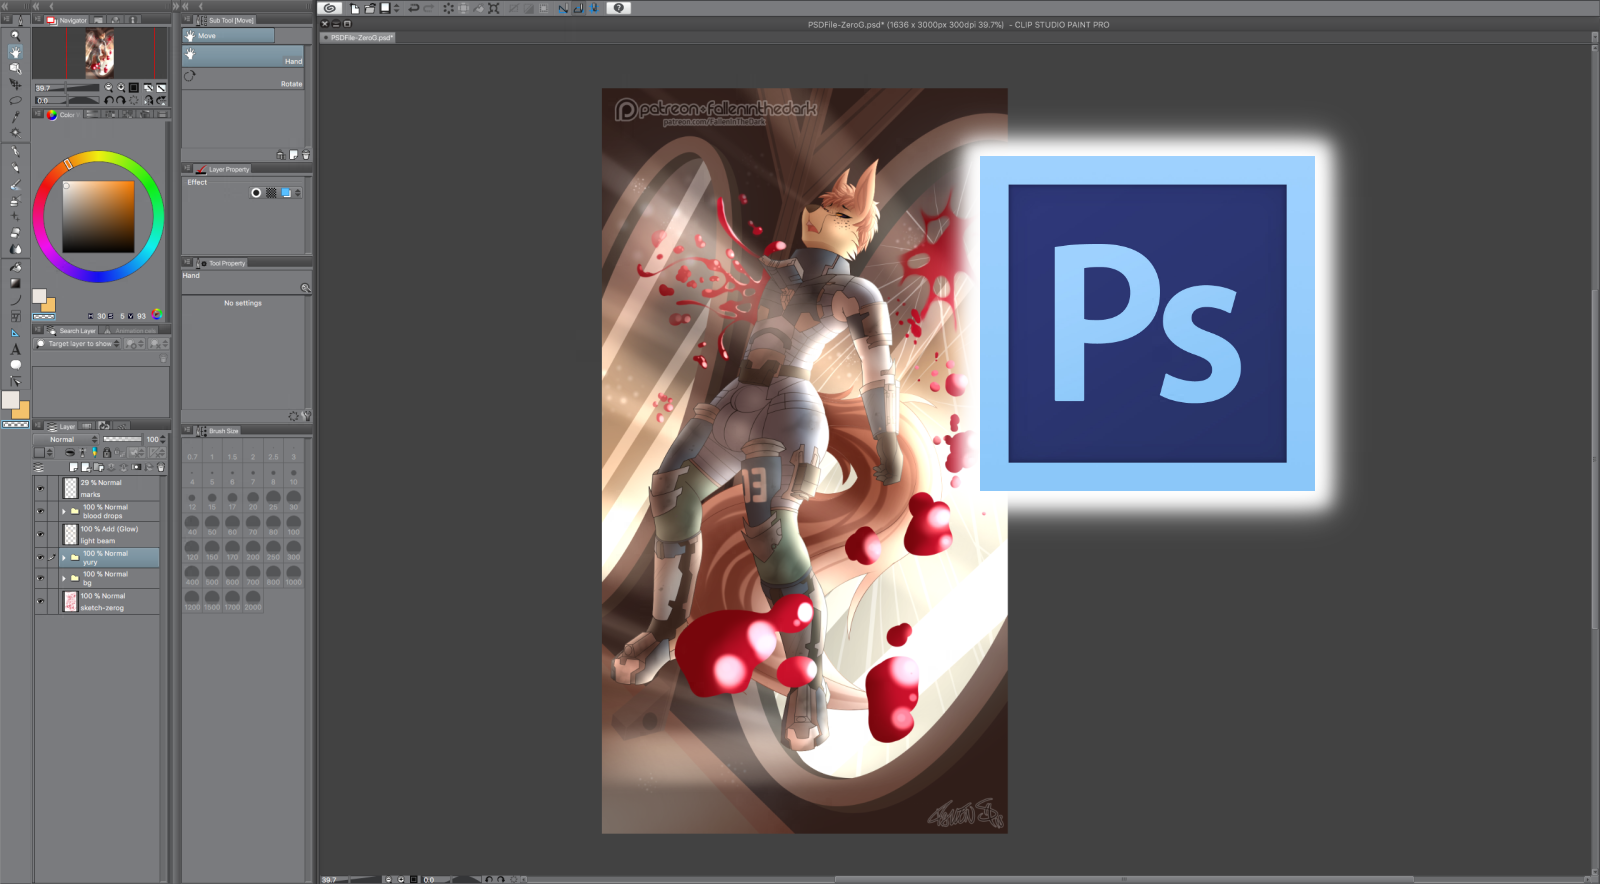
Task: Switch to the Navigator tab
Action: (x=67, y=20)
